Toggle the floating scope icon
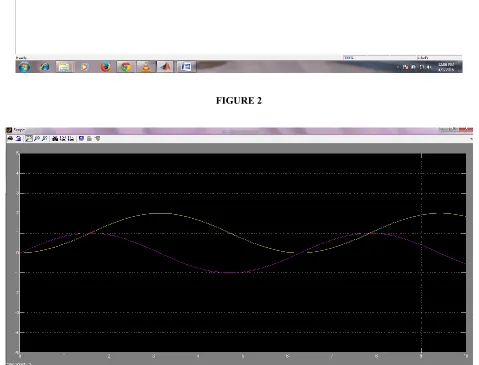479x365 pixels. pos(81,139)
